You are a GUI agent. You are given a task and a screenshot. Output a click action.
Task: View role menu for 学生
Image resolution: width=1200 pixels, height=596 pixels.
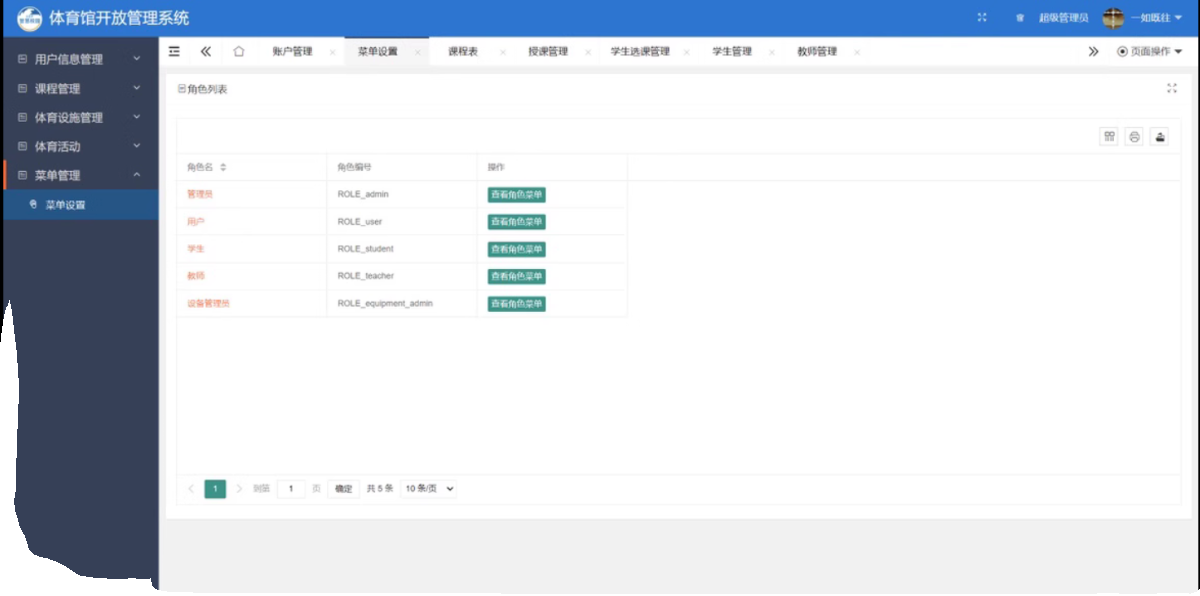point(516,249)
